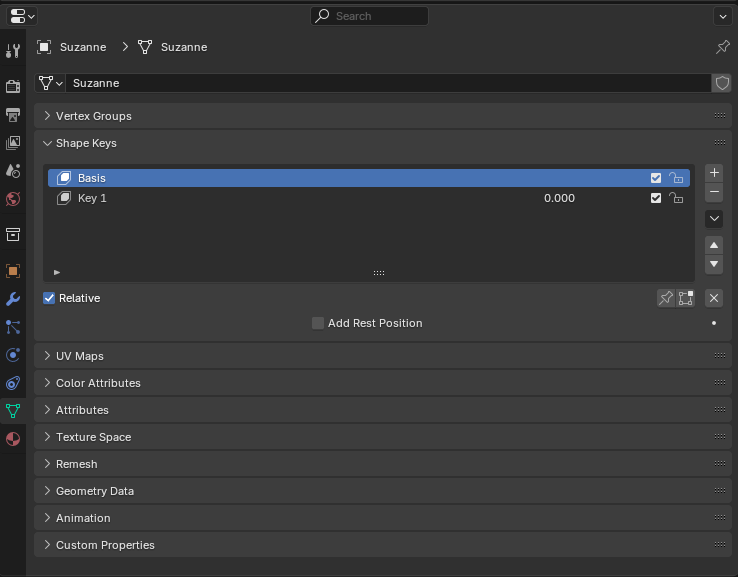Click the Basis shape key icon
Screen dimensions: 738x577
coord(64,178)
